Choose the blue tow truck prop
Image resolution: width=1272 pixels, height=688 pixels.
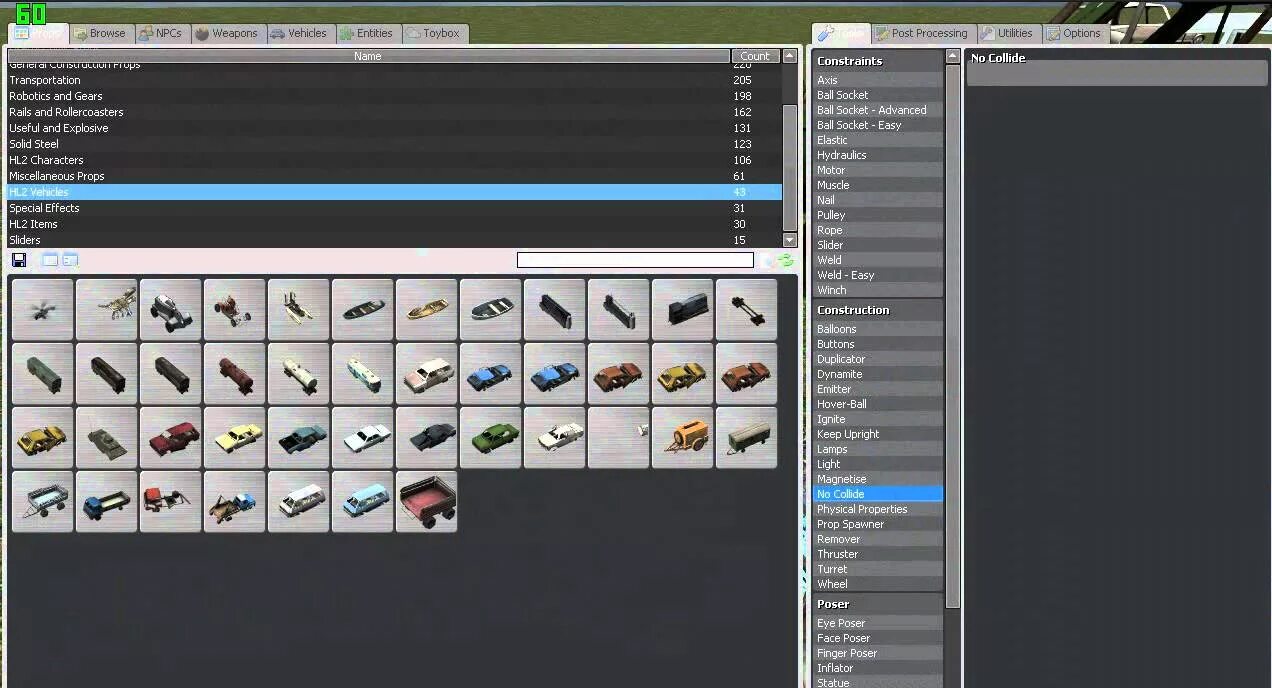(x=235, y=502)
